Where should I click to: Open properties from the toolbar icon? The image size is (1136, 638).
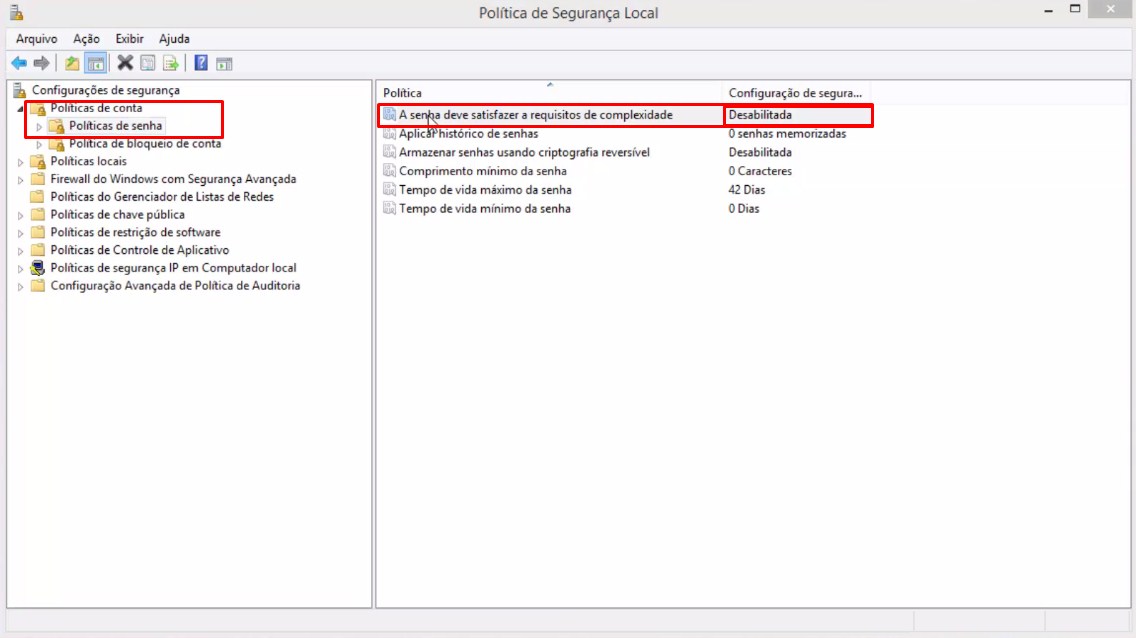click(148, 64)
